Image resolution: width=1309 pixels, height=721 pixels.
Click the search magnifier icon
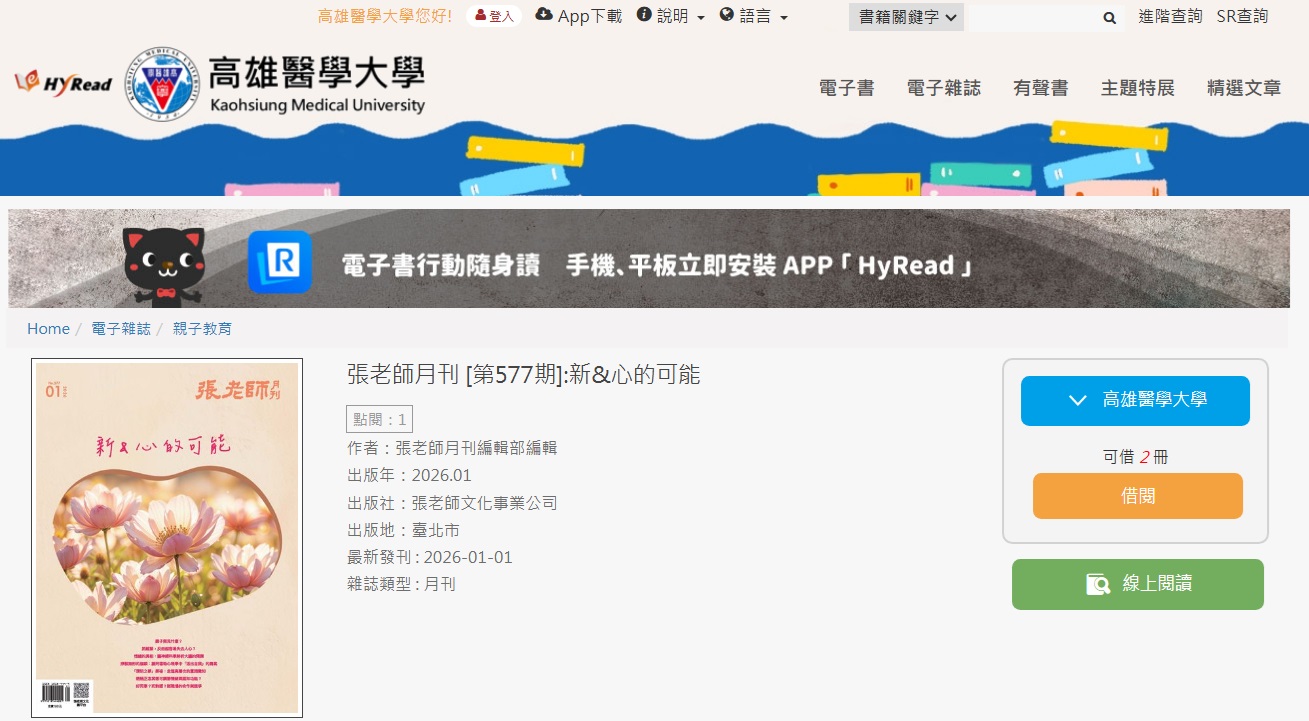point(1109,17)
